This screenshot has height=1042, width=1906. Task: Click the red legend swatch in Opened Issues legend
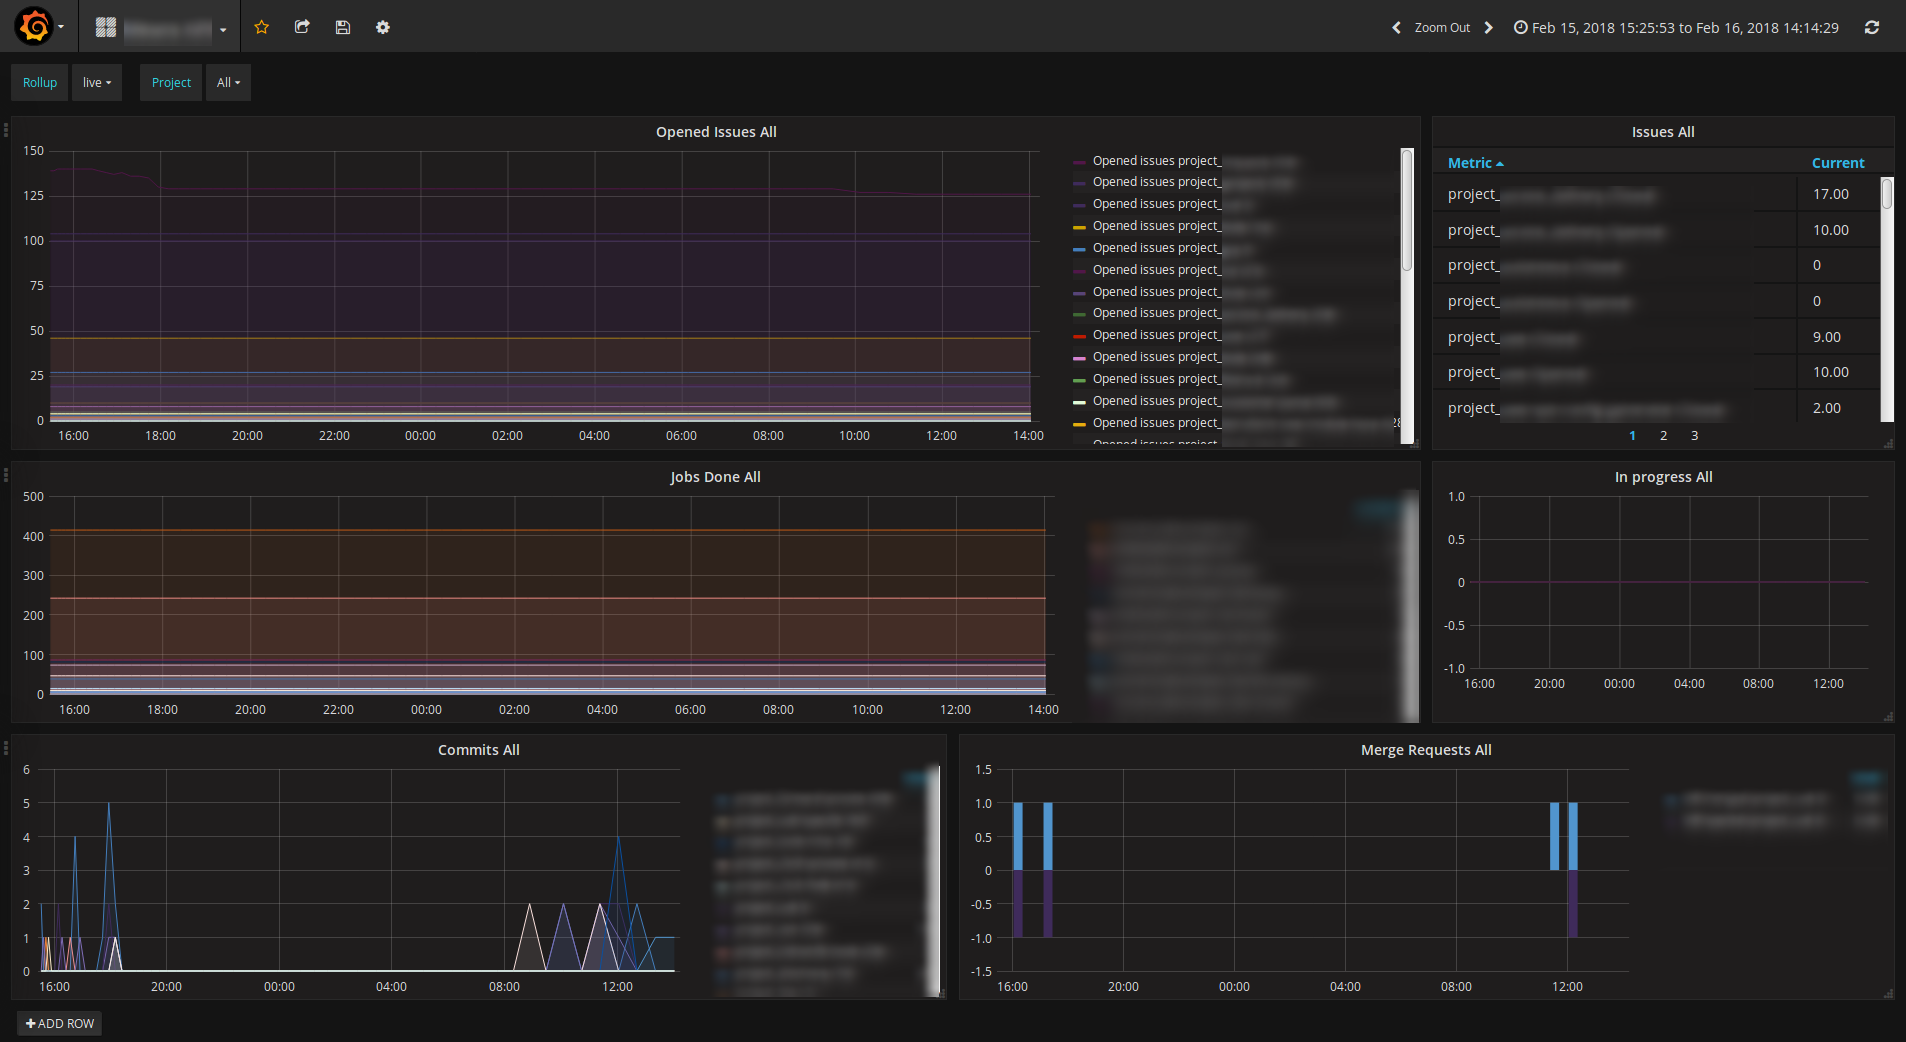click(1080, 336)
